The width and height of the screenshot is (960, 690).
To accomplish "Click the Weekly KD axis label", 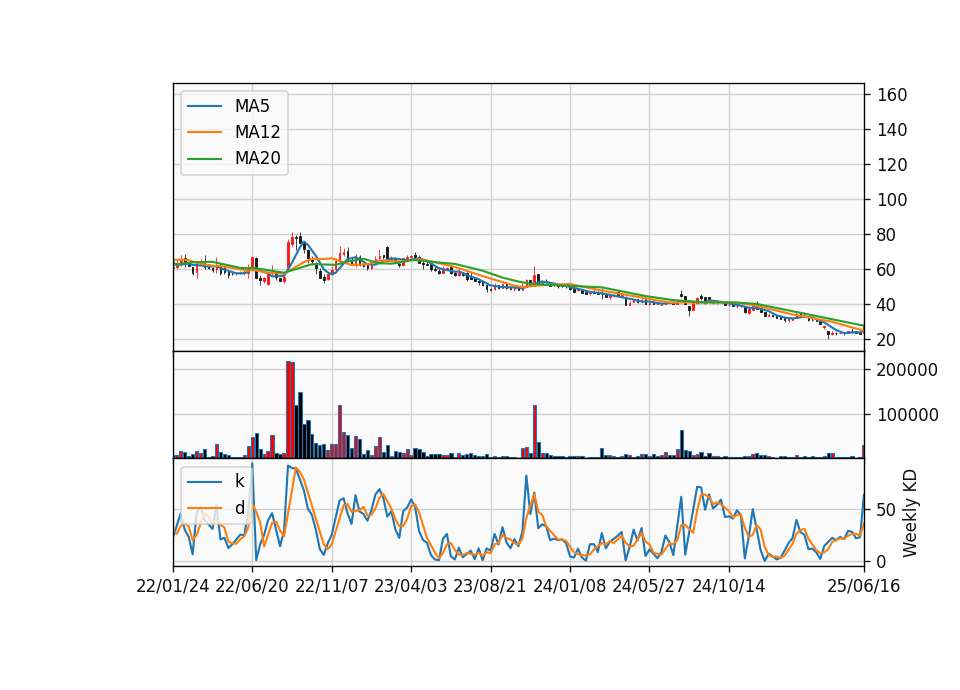I will click(910, 513).
